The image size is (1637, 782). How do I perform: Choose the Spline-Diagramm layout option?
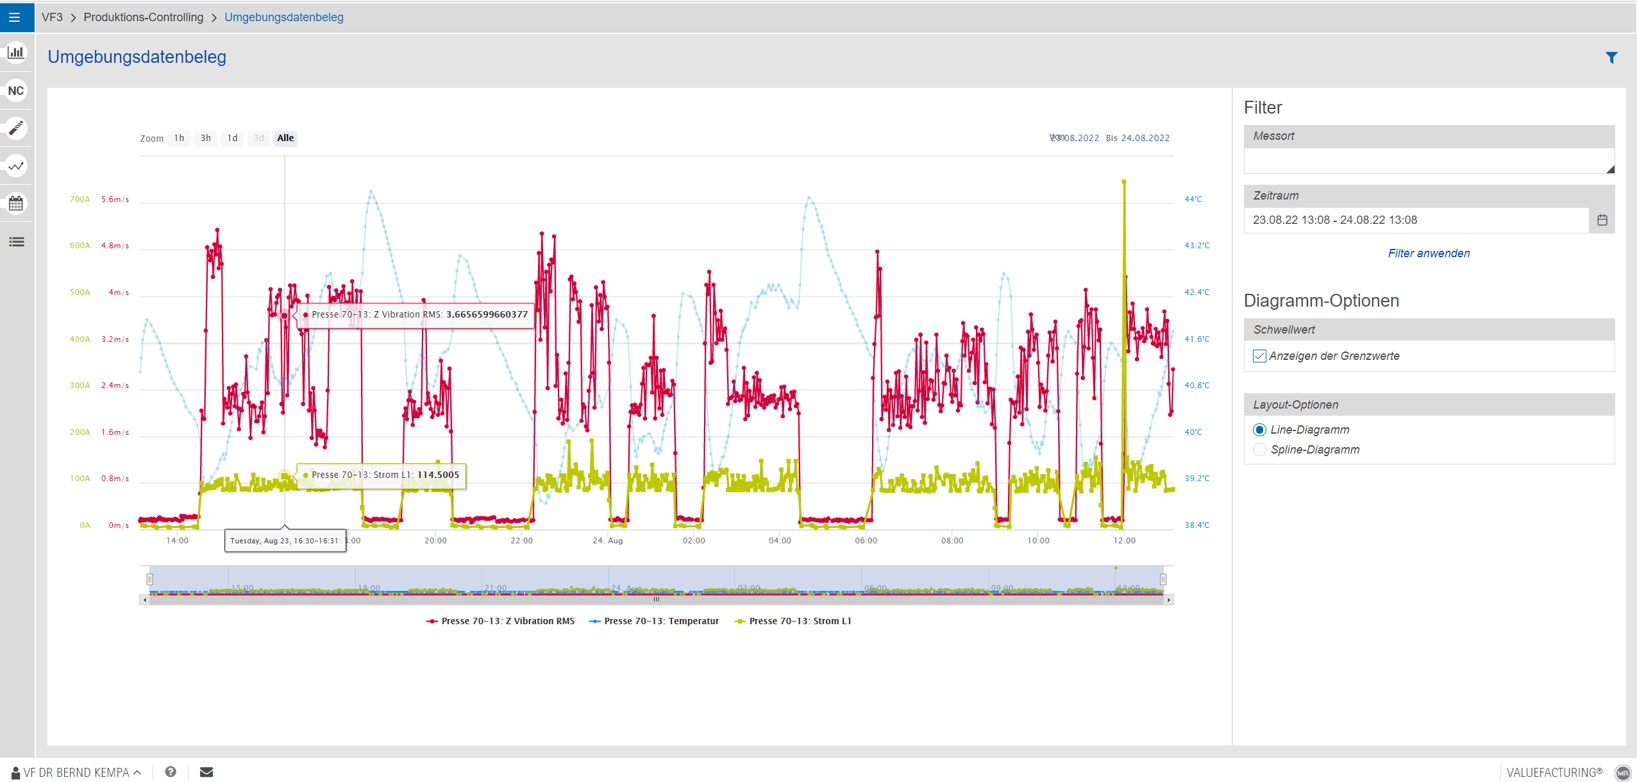(x=1259, y=450)
